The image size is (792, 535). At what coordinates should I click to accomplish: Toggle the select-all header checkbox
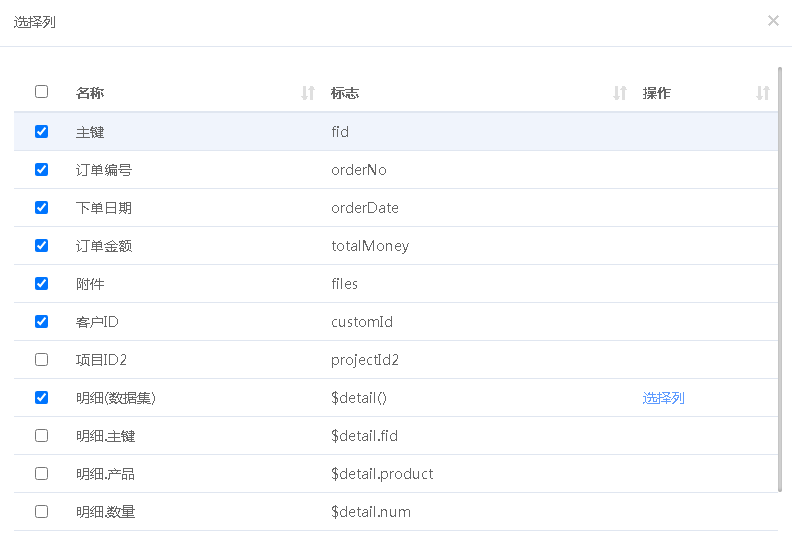41,92
